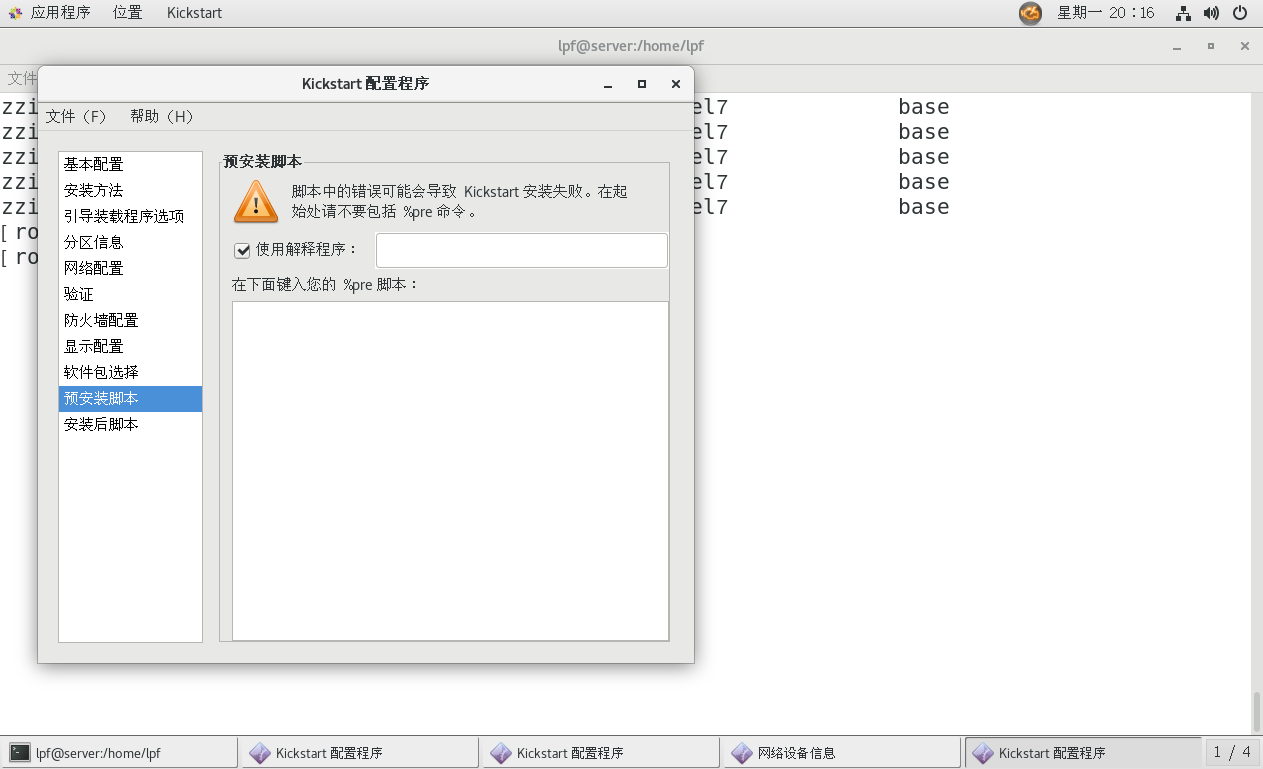Switch to 网络设备信息 taskbar entry
Screen dimensions: 1263x769
[842, 753]
